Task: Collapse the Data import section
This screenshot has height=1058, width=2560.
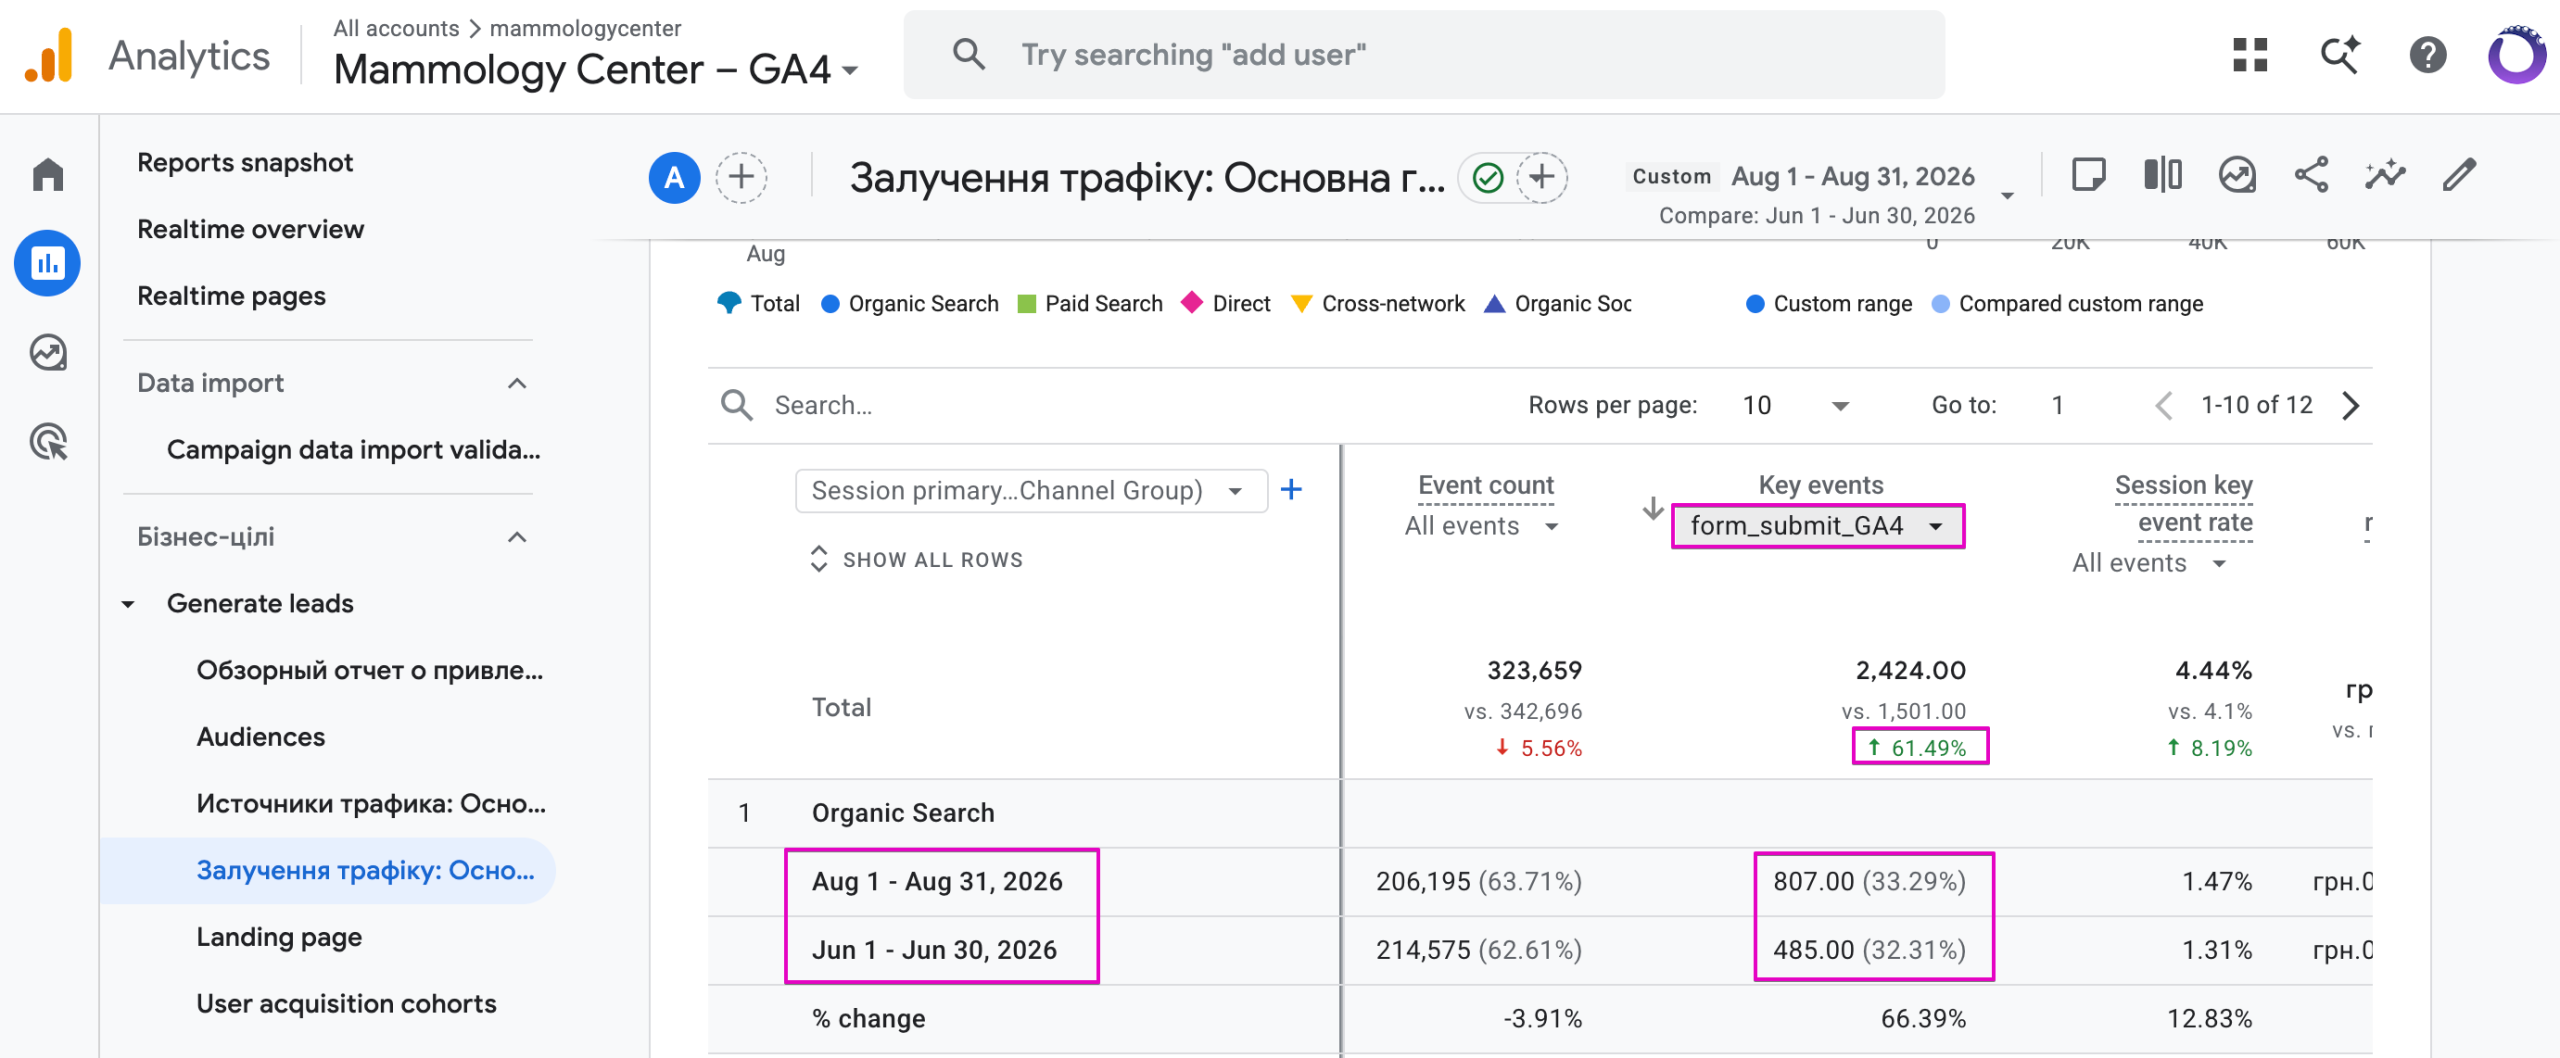Action: click(x=517, y=383)
